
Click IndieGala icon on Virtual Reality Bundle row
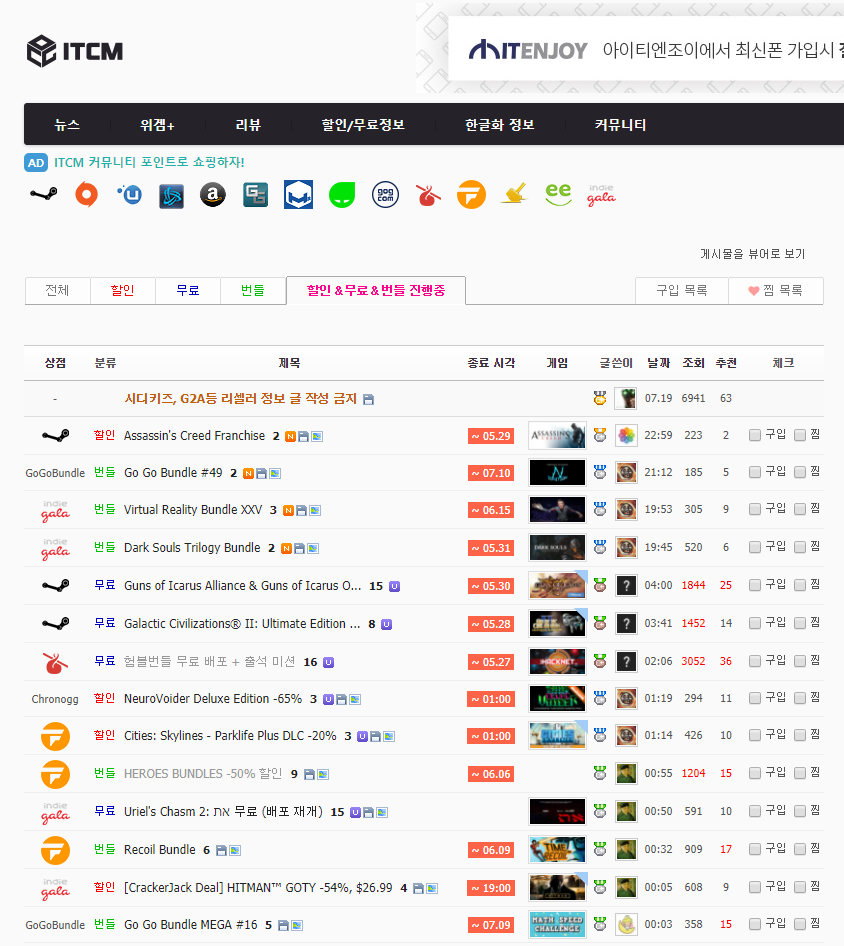click(55, 510)
